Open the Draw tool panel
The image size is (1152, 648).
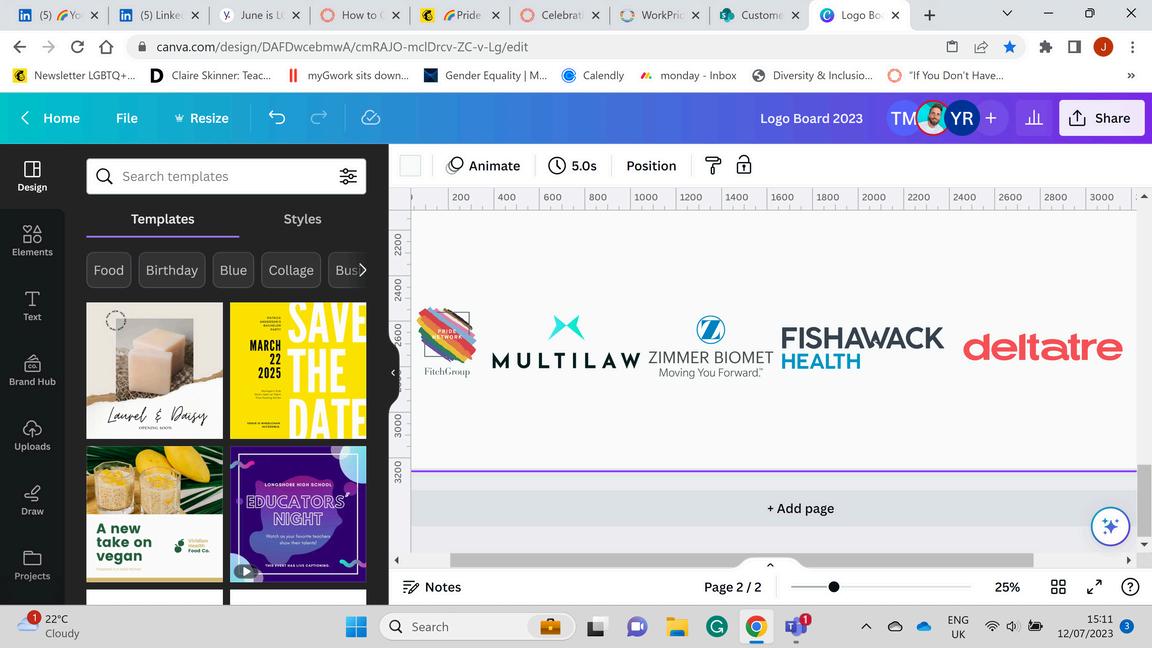32,500
